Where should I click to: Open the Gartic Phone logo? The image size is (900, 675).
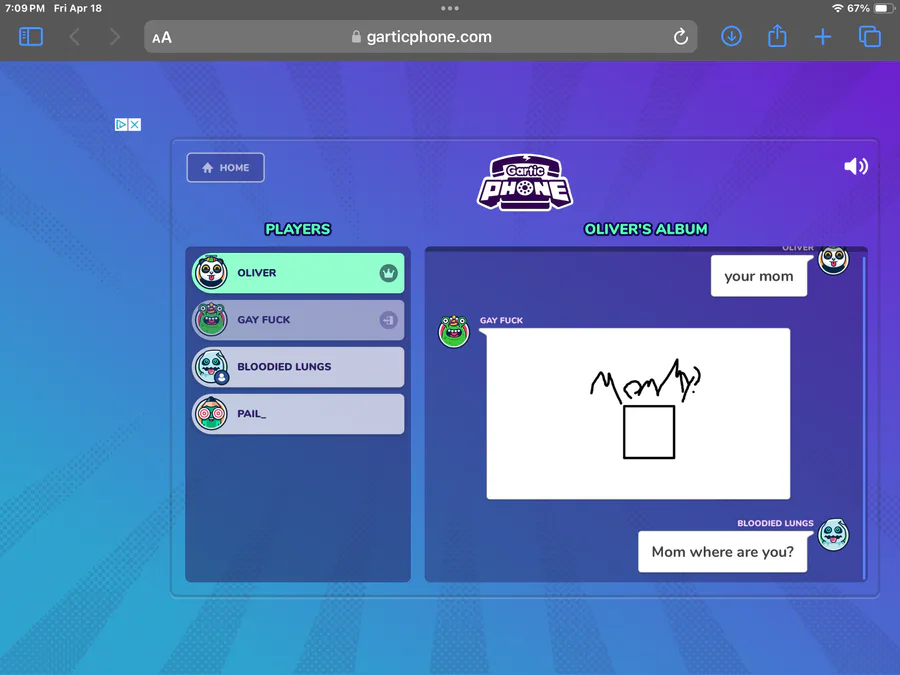(525, 183)
